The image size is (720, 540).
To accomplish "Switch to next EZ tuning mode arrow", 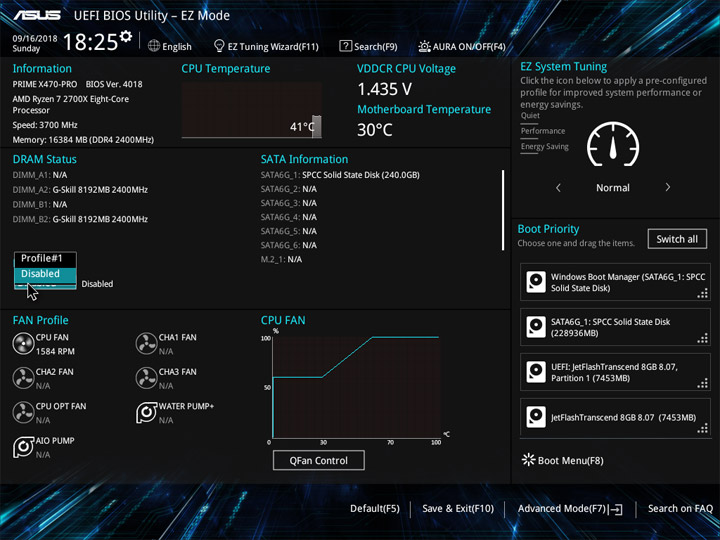I will (668, 187).
